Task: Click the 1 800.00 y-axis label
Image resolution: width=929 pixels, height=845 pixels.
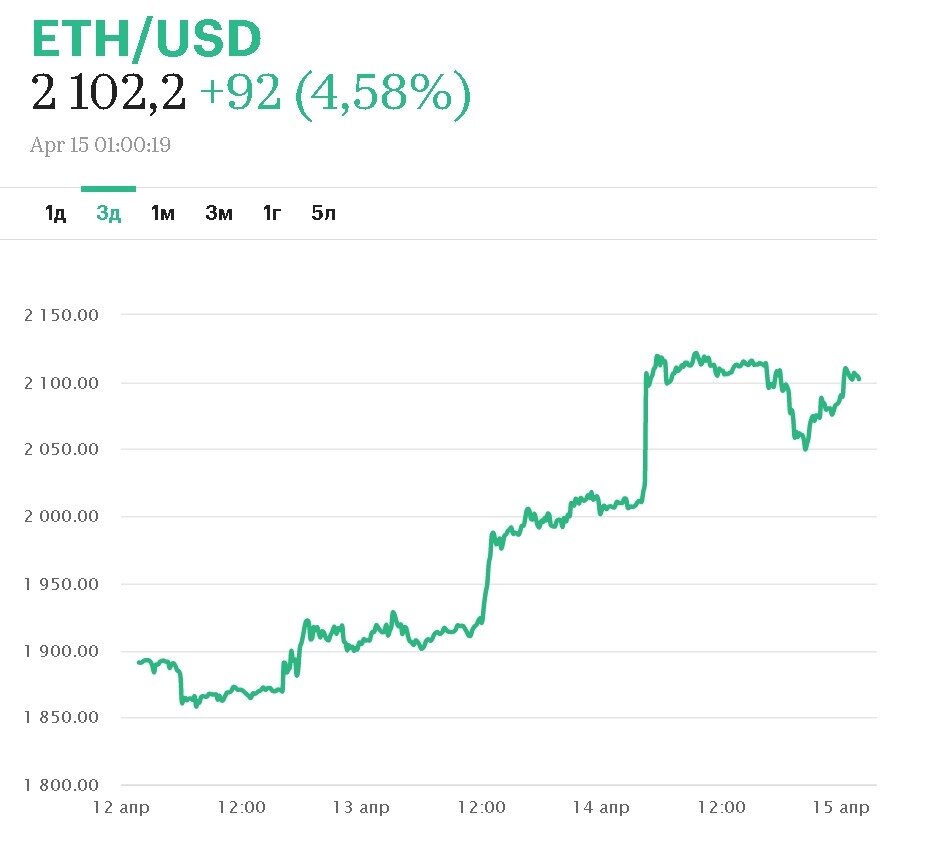Action: point(62,785)
